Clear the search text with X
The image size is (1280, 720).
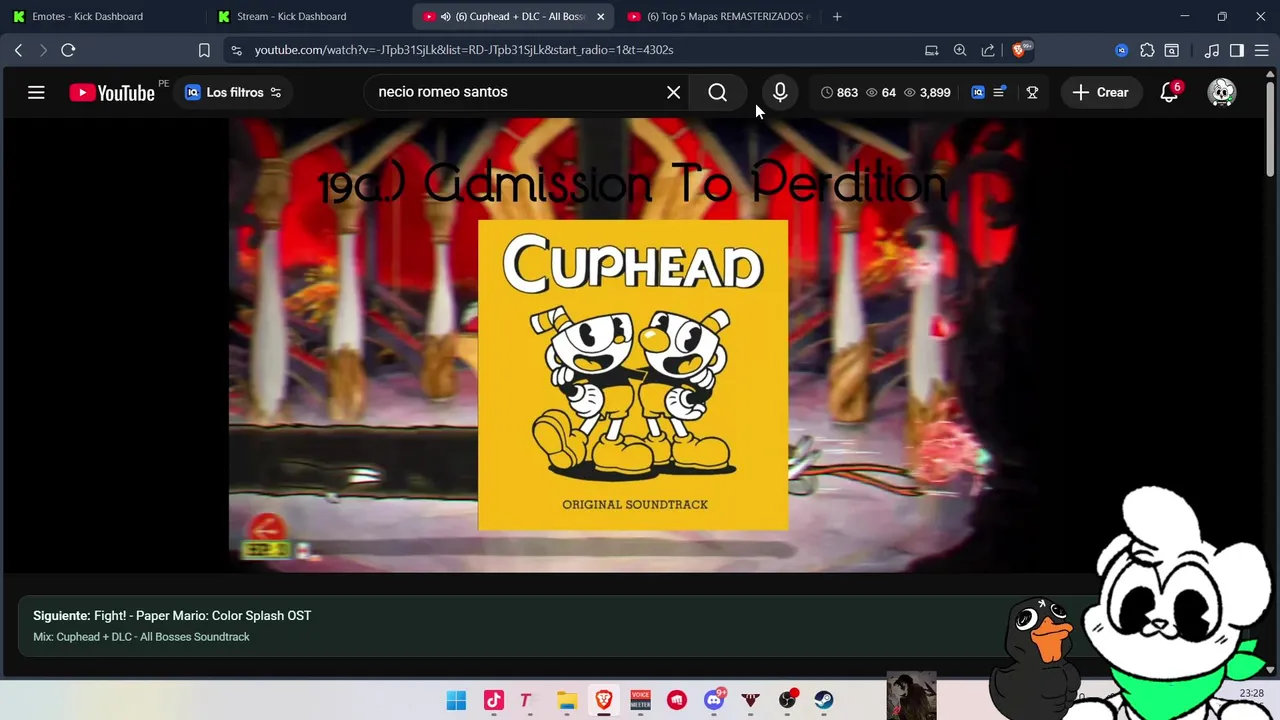(674, 92)
